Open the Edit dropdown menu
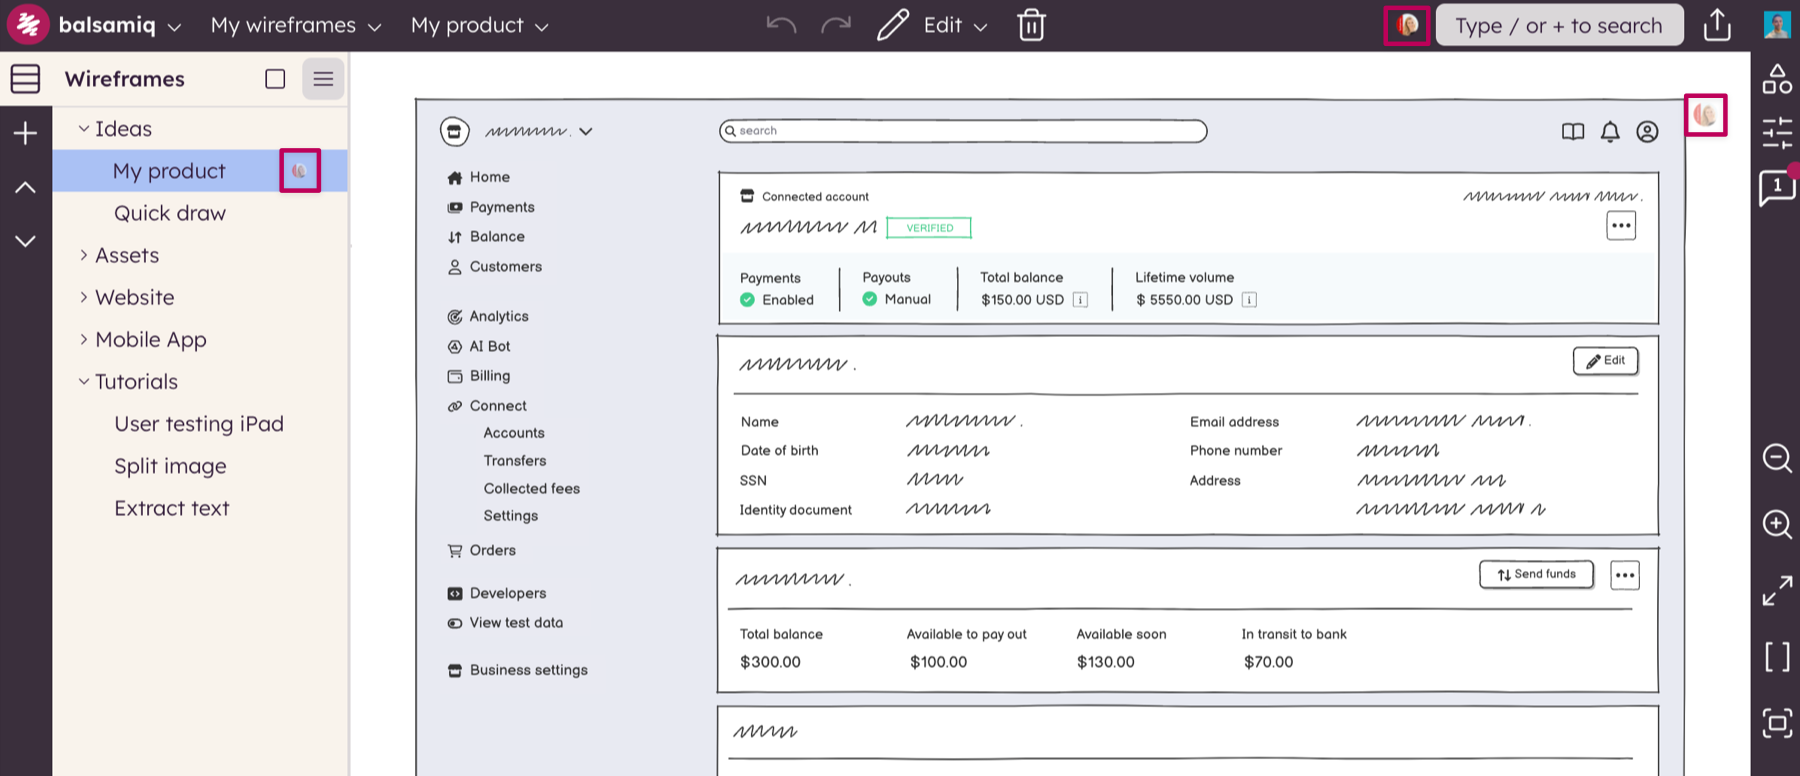Screen dimensions: 1800x776 click(x=954, y=25)
